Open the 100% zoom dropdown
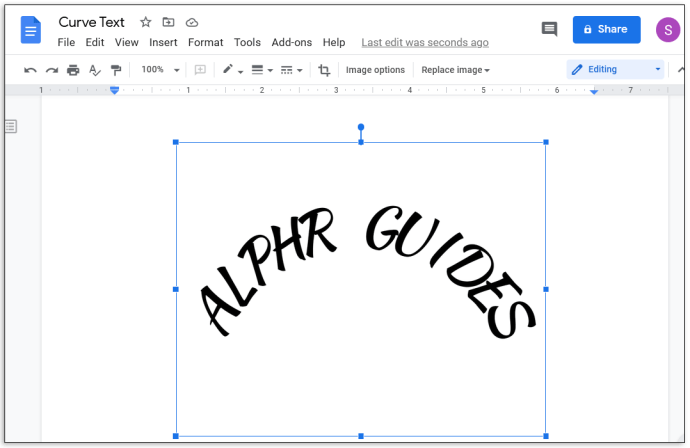The image size is (690, 448). coord(160,70)
